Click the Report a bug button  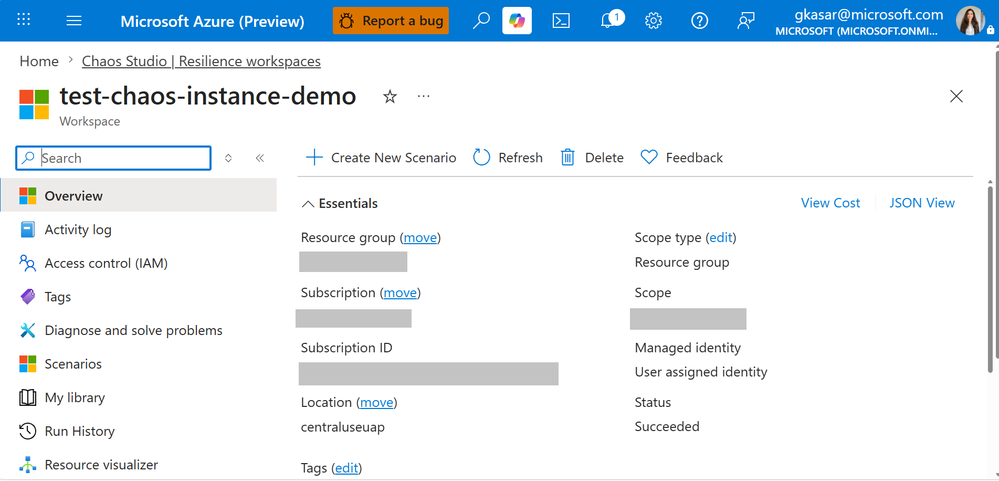(x=391, y=21)
